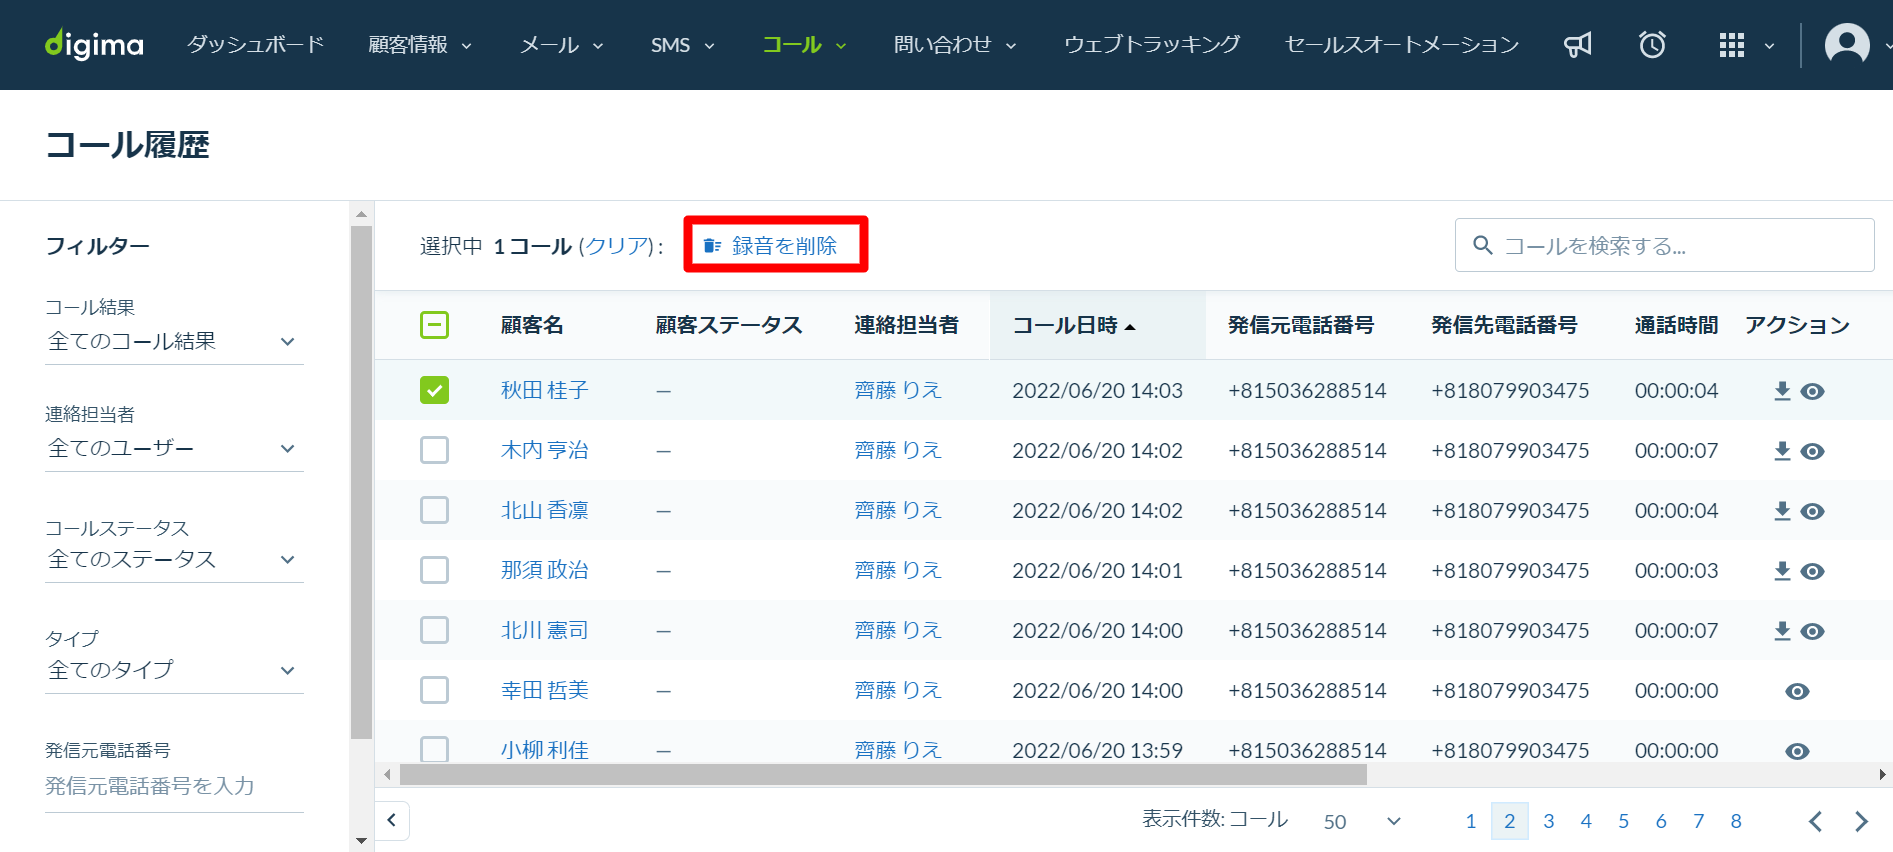View details of 那須 政治 call
This screenshot has width=1893, height=852.
pyautogui.click(x=1813, y=571)
